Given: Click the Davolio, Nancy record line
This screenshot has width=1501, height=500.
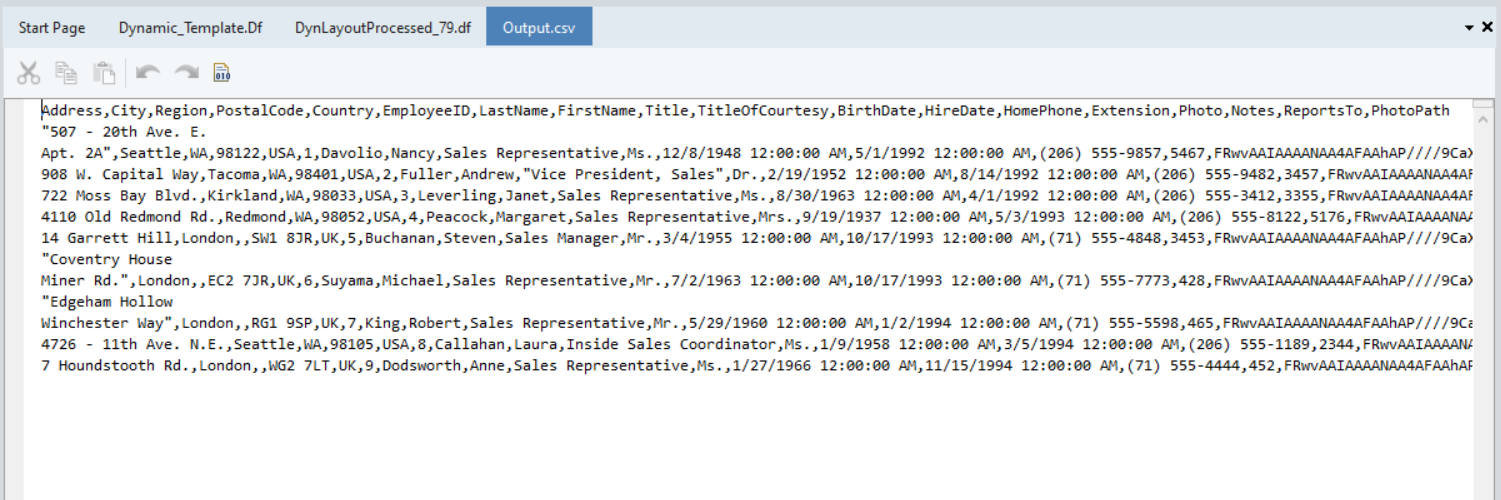Looking at the screenshot, I should coord(500,153).
